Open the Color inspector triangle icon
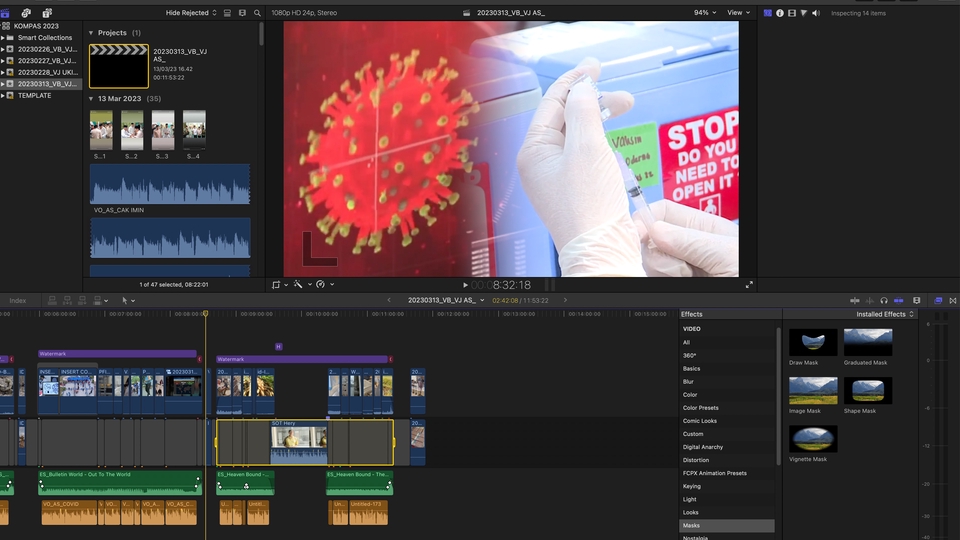960x540 pixels. pos(804,13)
